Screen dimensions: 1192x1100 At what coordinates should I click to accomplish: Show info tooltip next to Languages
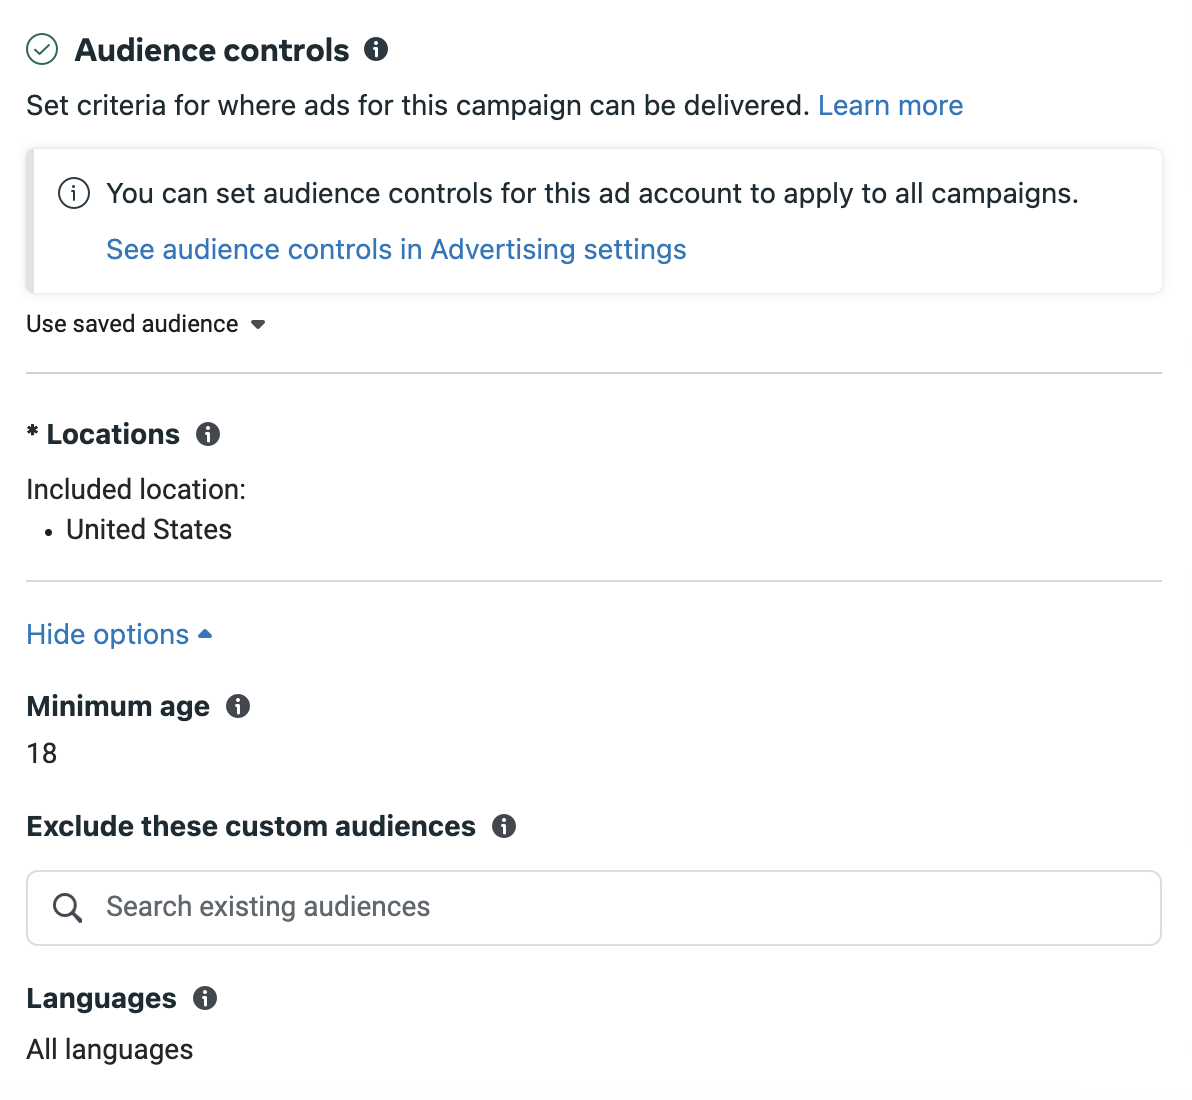pyautogui.click(x=204, y=998)
